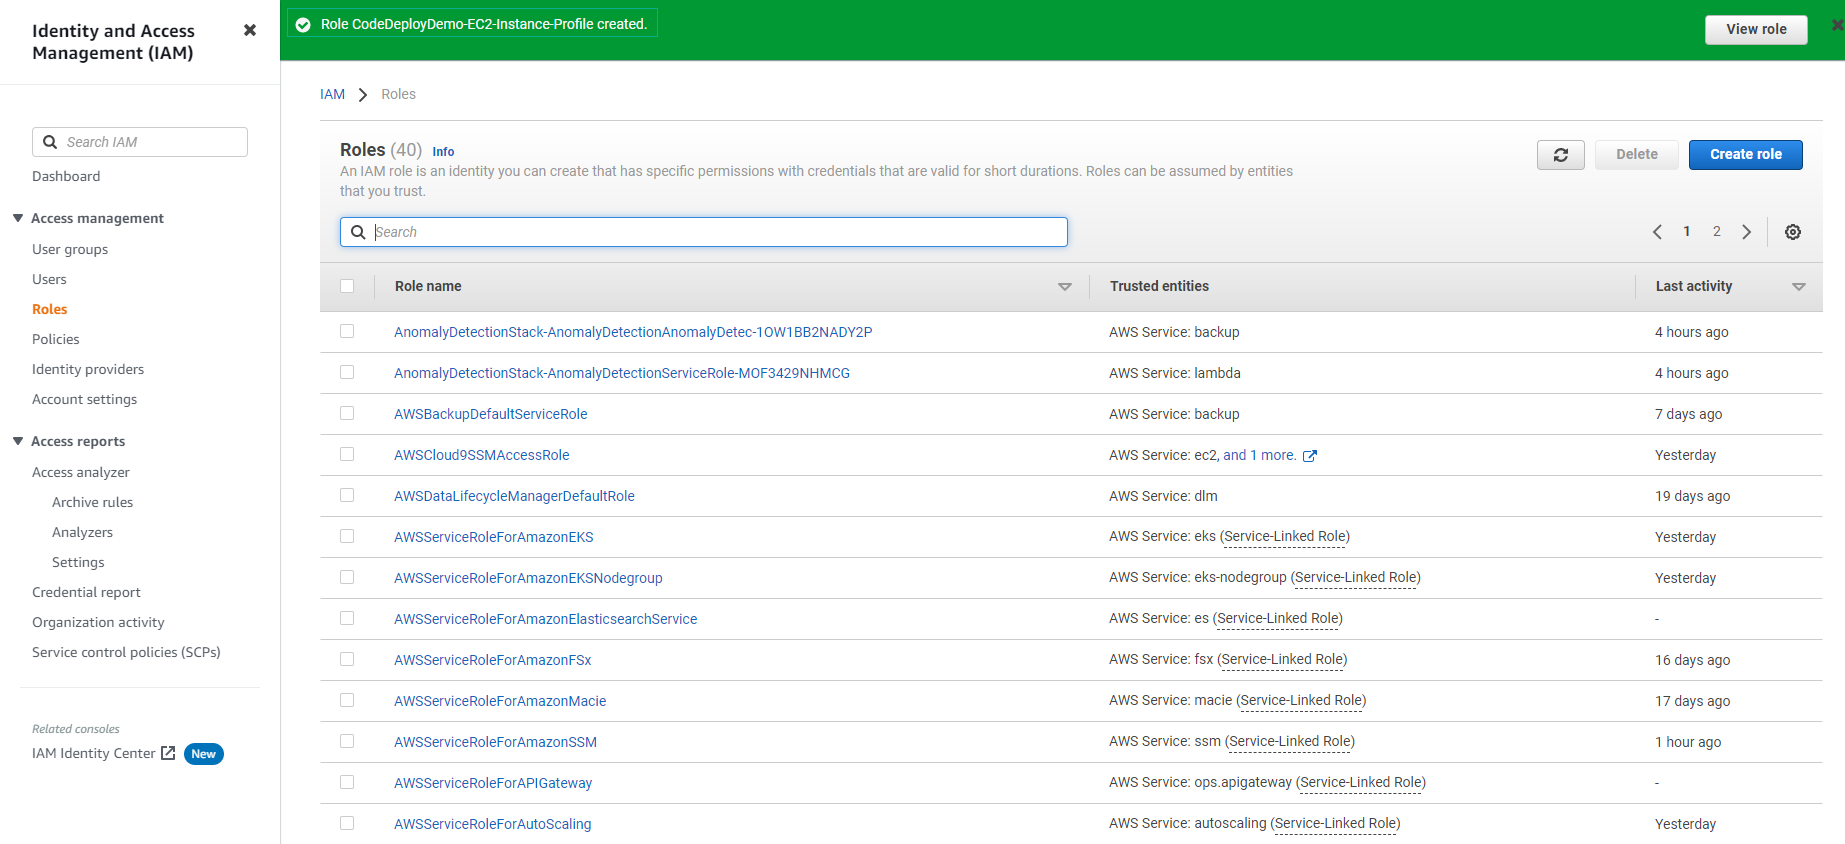This screenshot has height=844, width=1845.
Task: Click the Delete button
Action: tap(1636, 155)
